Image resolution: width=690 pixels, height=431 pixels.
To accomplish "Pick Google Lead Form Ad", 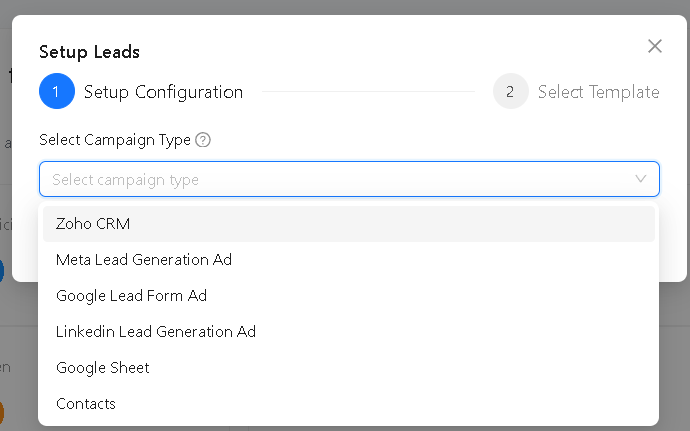I will [349, 296].
